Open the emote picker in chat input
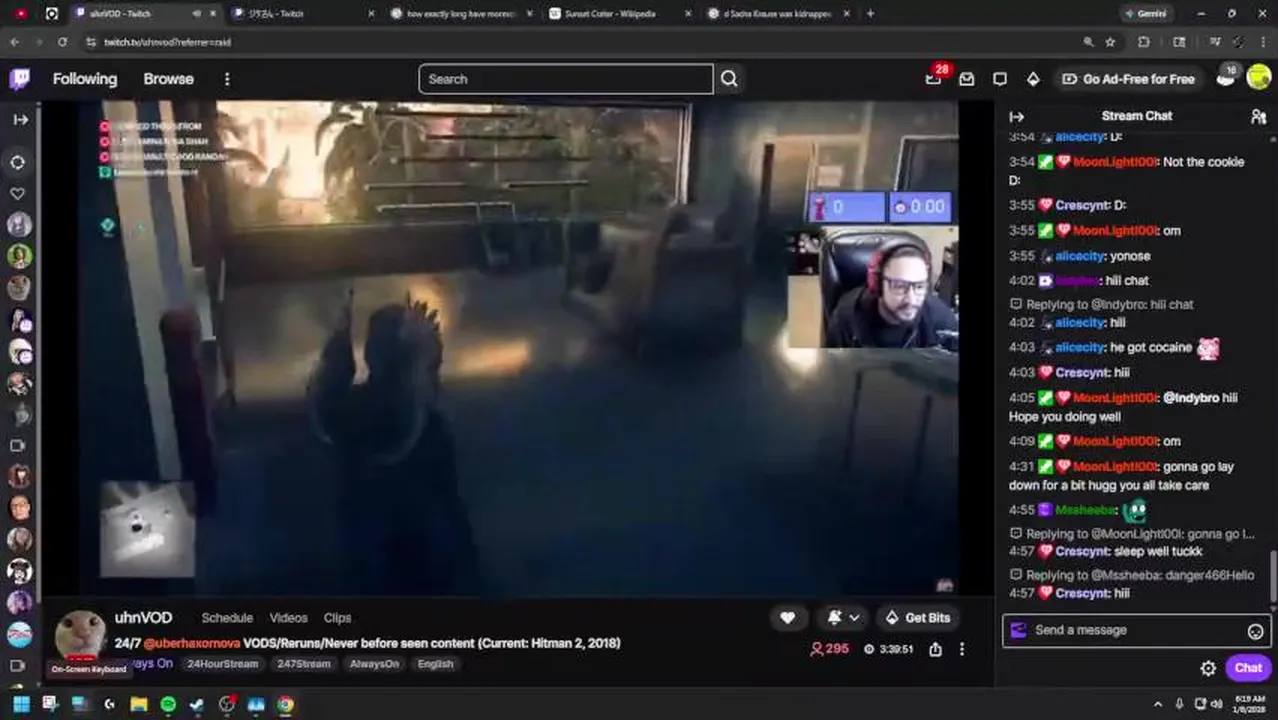This screenshot has width=1278, height=720. 1255,631
